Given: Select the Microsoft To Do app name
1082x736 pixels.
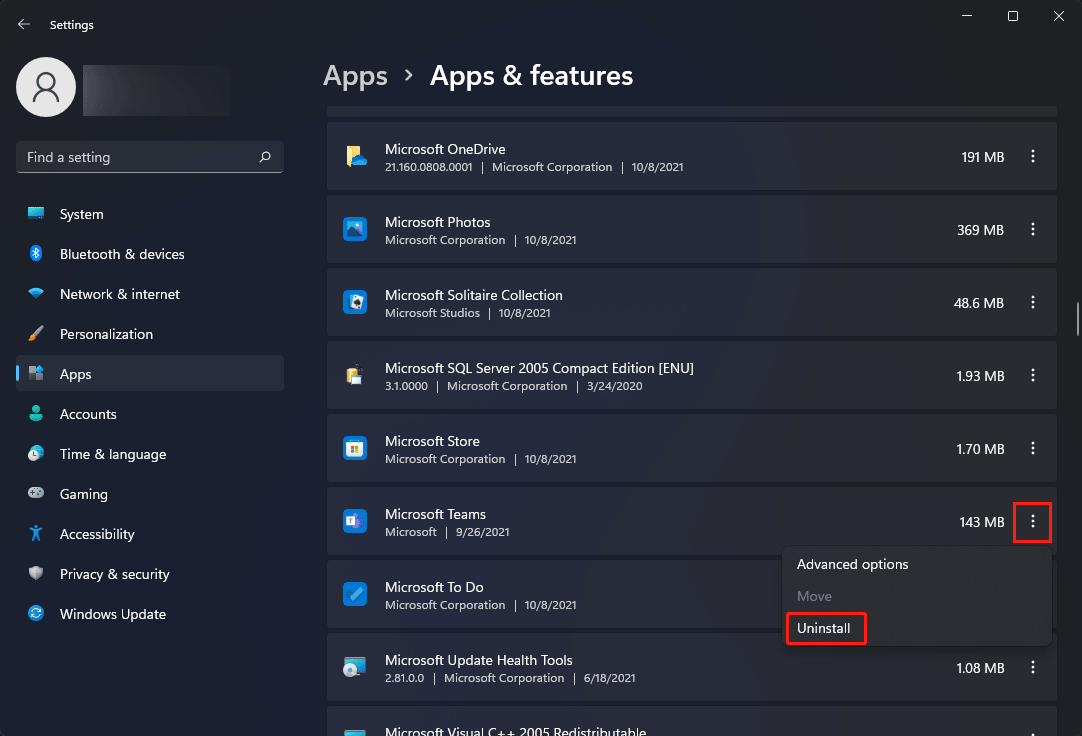Looking at the screenshot, I should 434,587.
